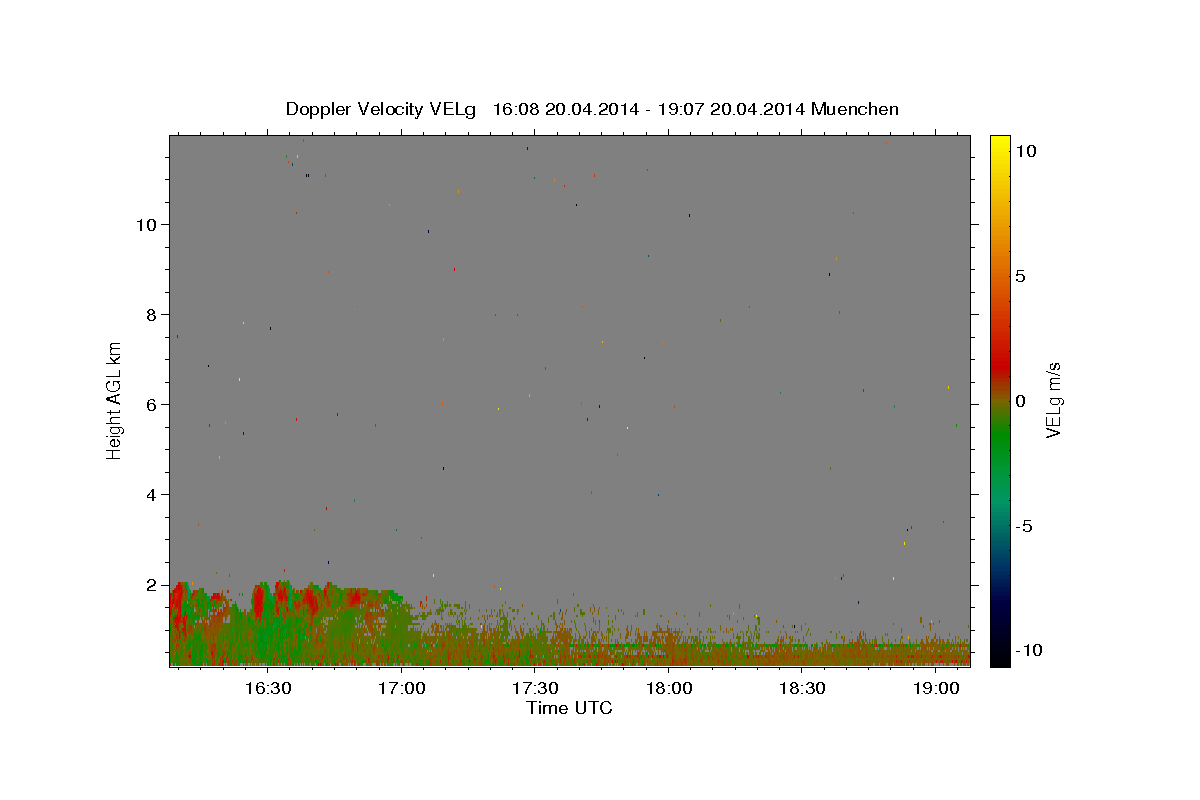Click the "Height AGL km" axis label
This screenshot has height=800, width=1200.
click(x=115, y=400)
